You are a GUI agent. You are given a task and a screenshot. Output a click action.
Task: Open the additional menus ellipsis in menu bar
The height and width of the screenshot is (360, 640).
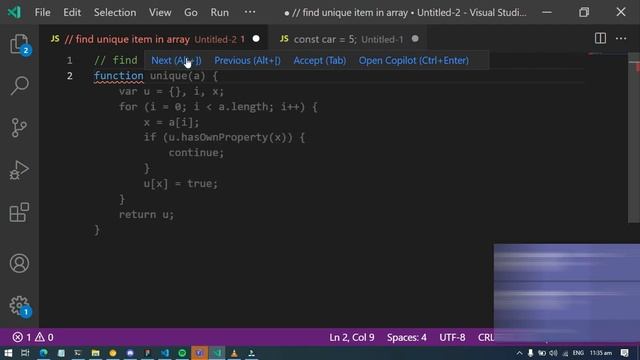coord(250,12)
